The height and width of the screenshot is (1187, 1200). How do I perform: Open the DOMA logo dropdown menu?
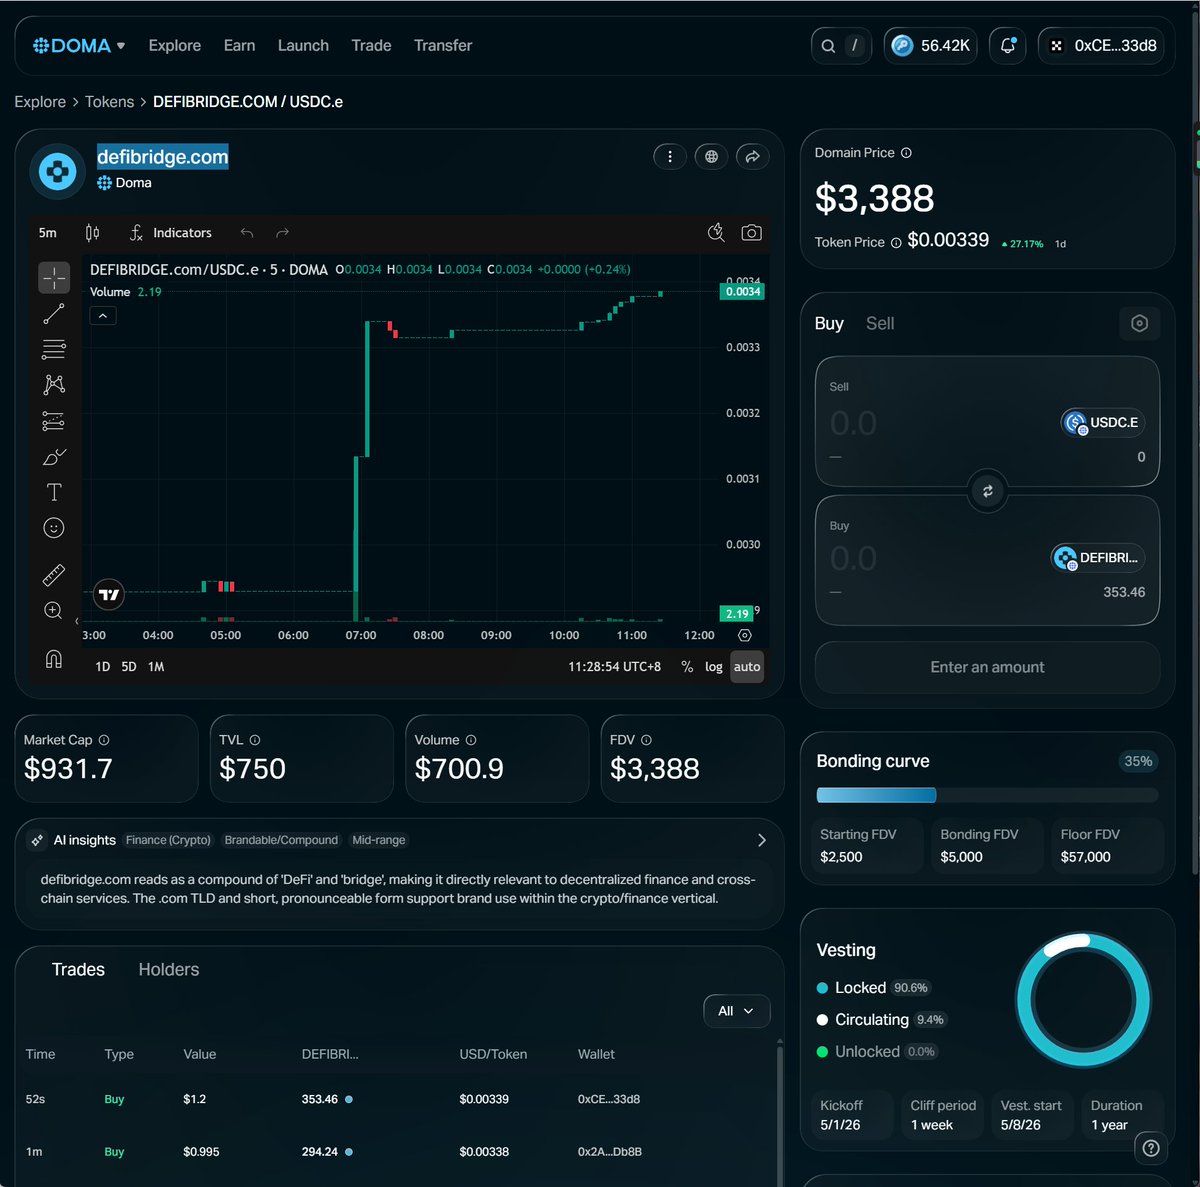[79, 45]
